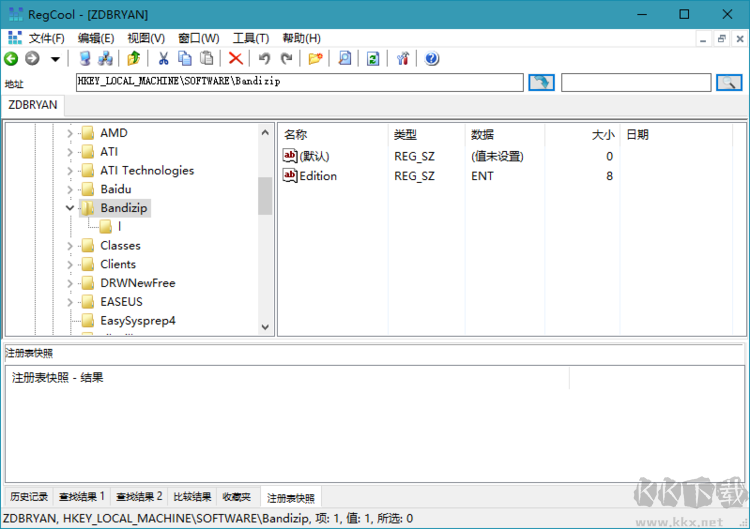Click the 数据 column header
This screenshot has width=750, height=529.
(505, 135)
